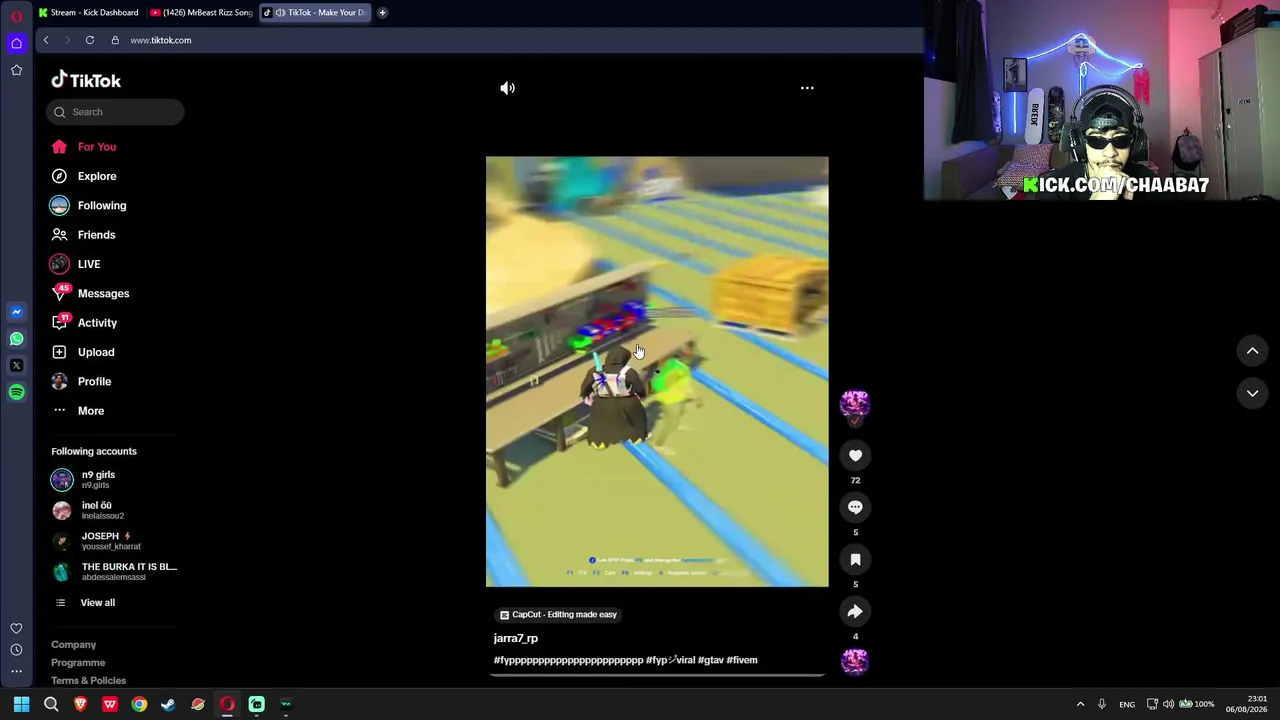Image resolution: width=1280 pixels, height=720 pixels.
Task: Mute the TikTok video sound
Action: (507, 88)
